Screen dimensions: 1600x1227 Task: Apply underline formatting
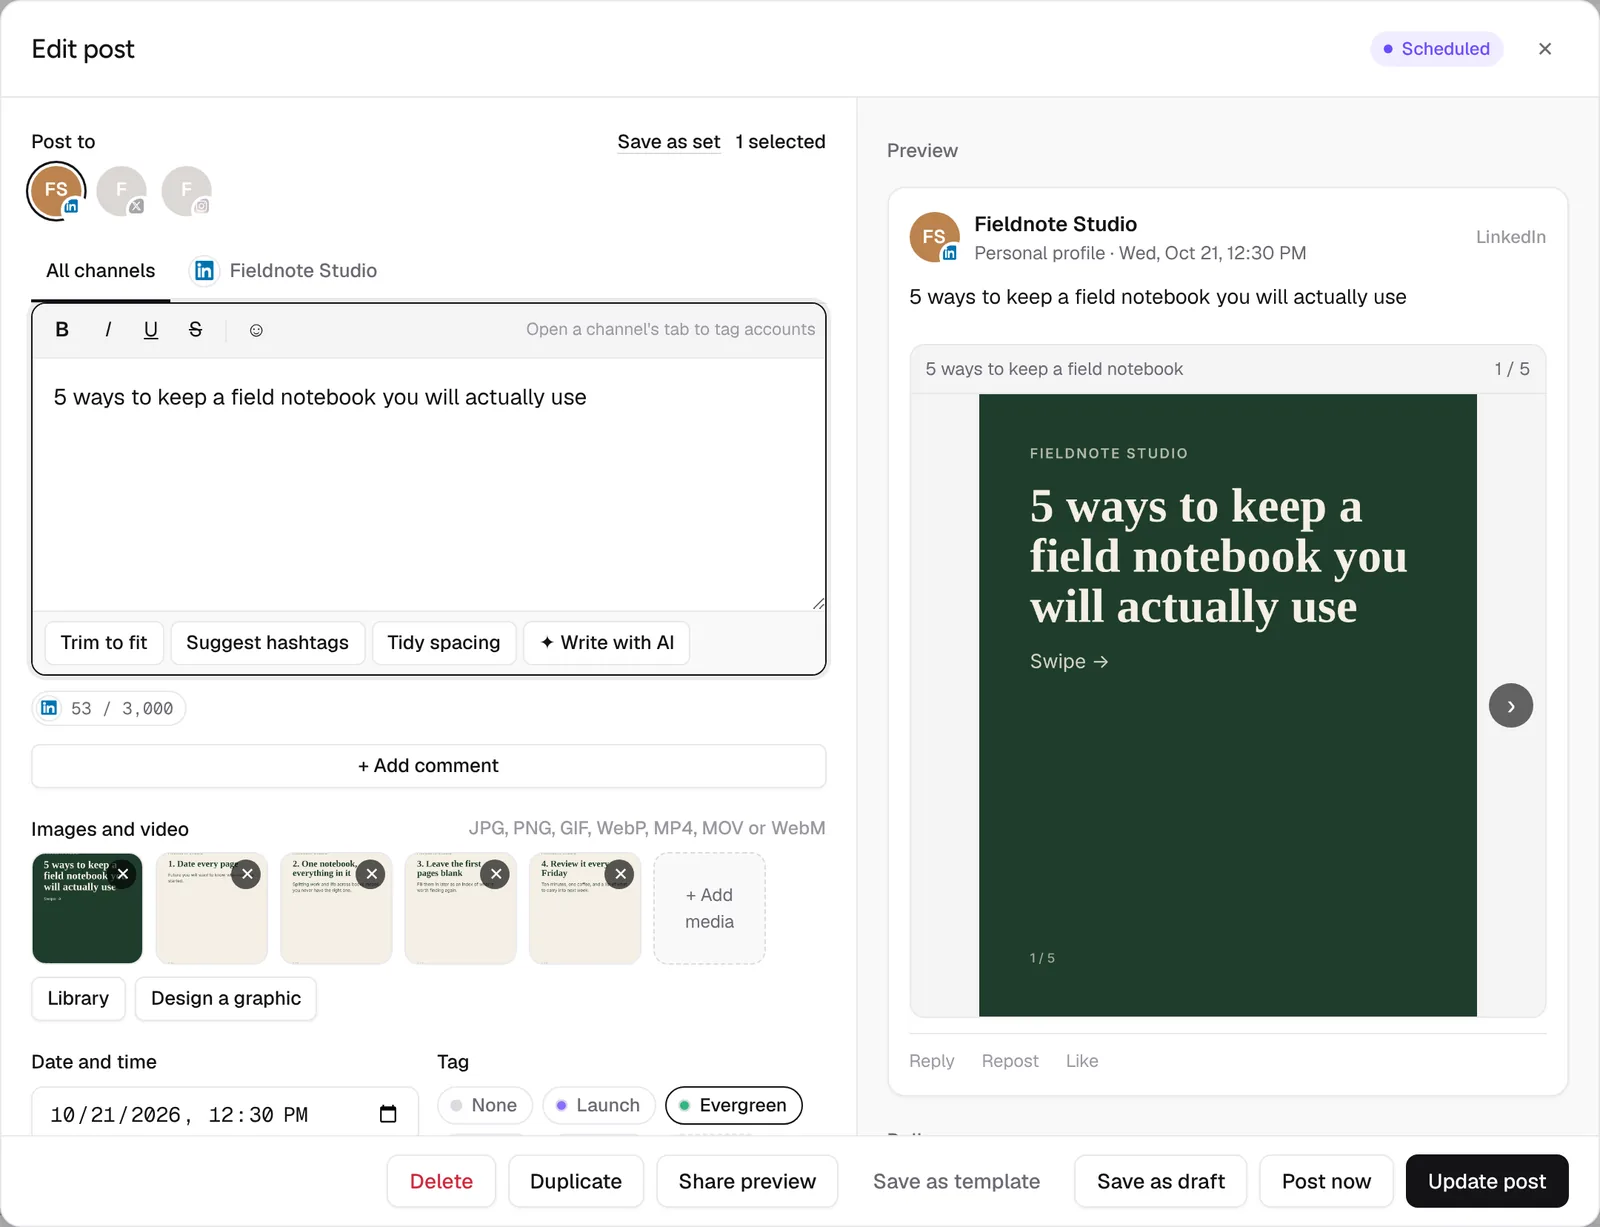(151, 330)
